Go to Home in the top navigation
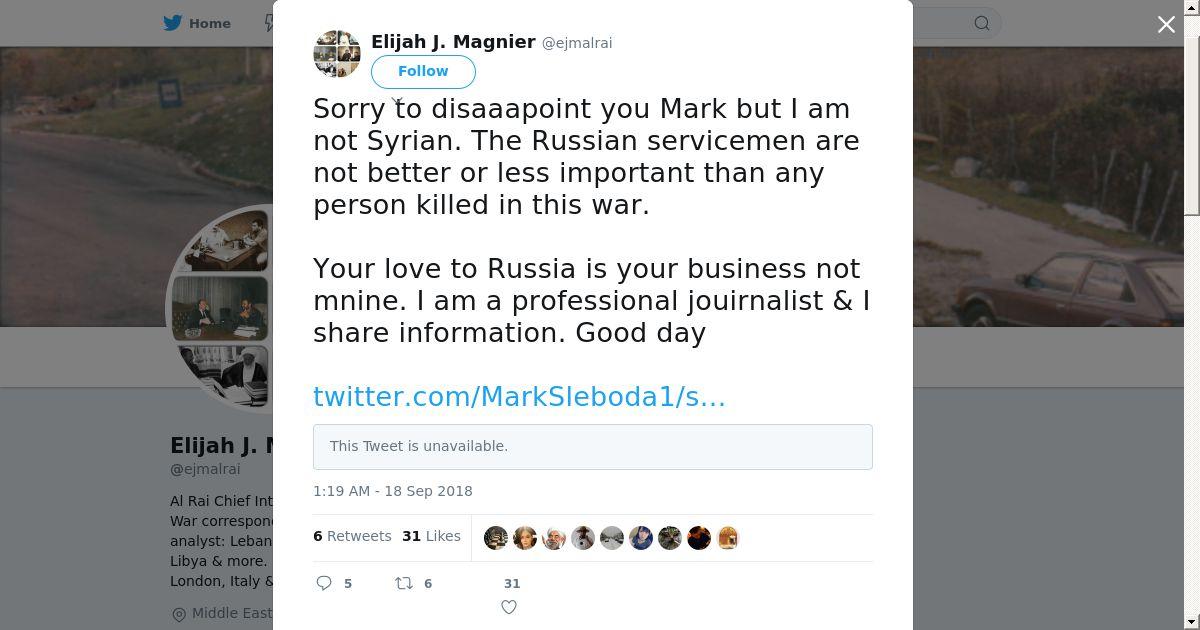Screen dimensions: 1200x630 [210, 23]
